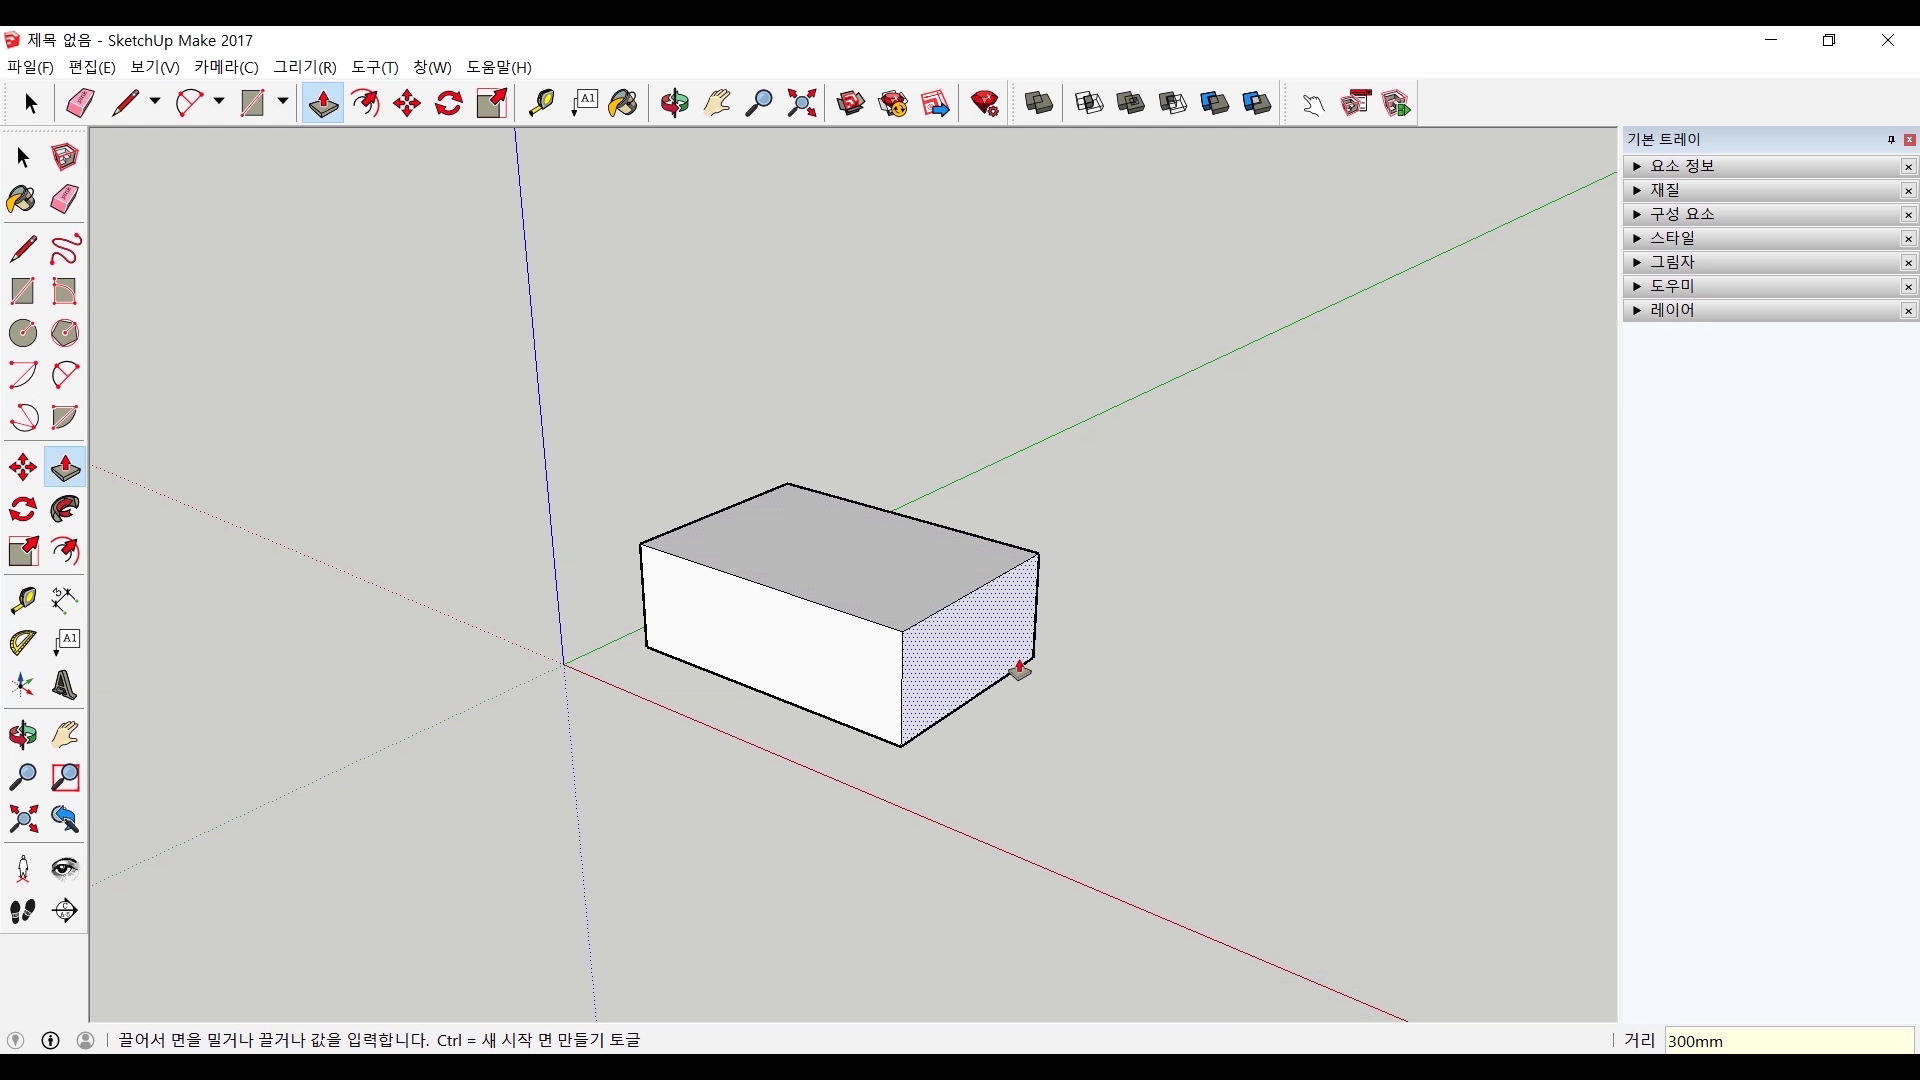The image size is (1920, 1080).
Task: Choose the Follow Me tool in left toolbar
Action: coord(65,509)
